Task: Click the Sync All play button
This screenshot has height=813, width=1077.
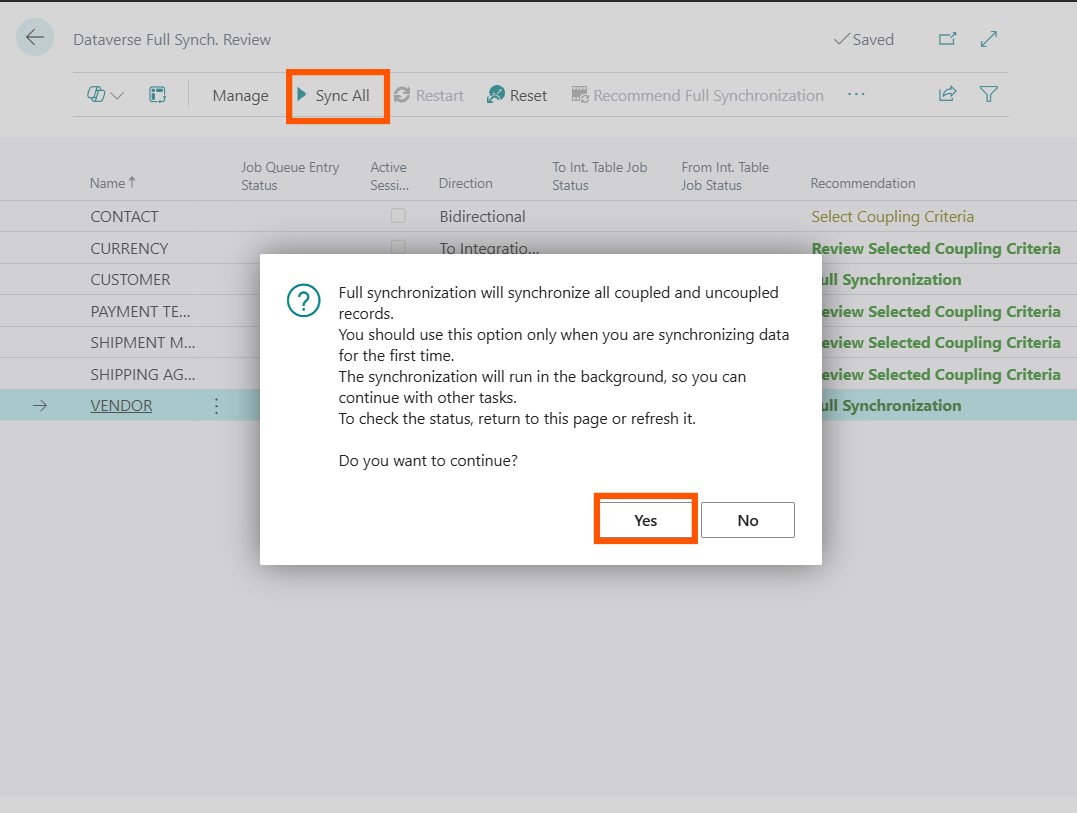Action: 334,95
